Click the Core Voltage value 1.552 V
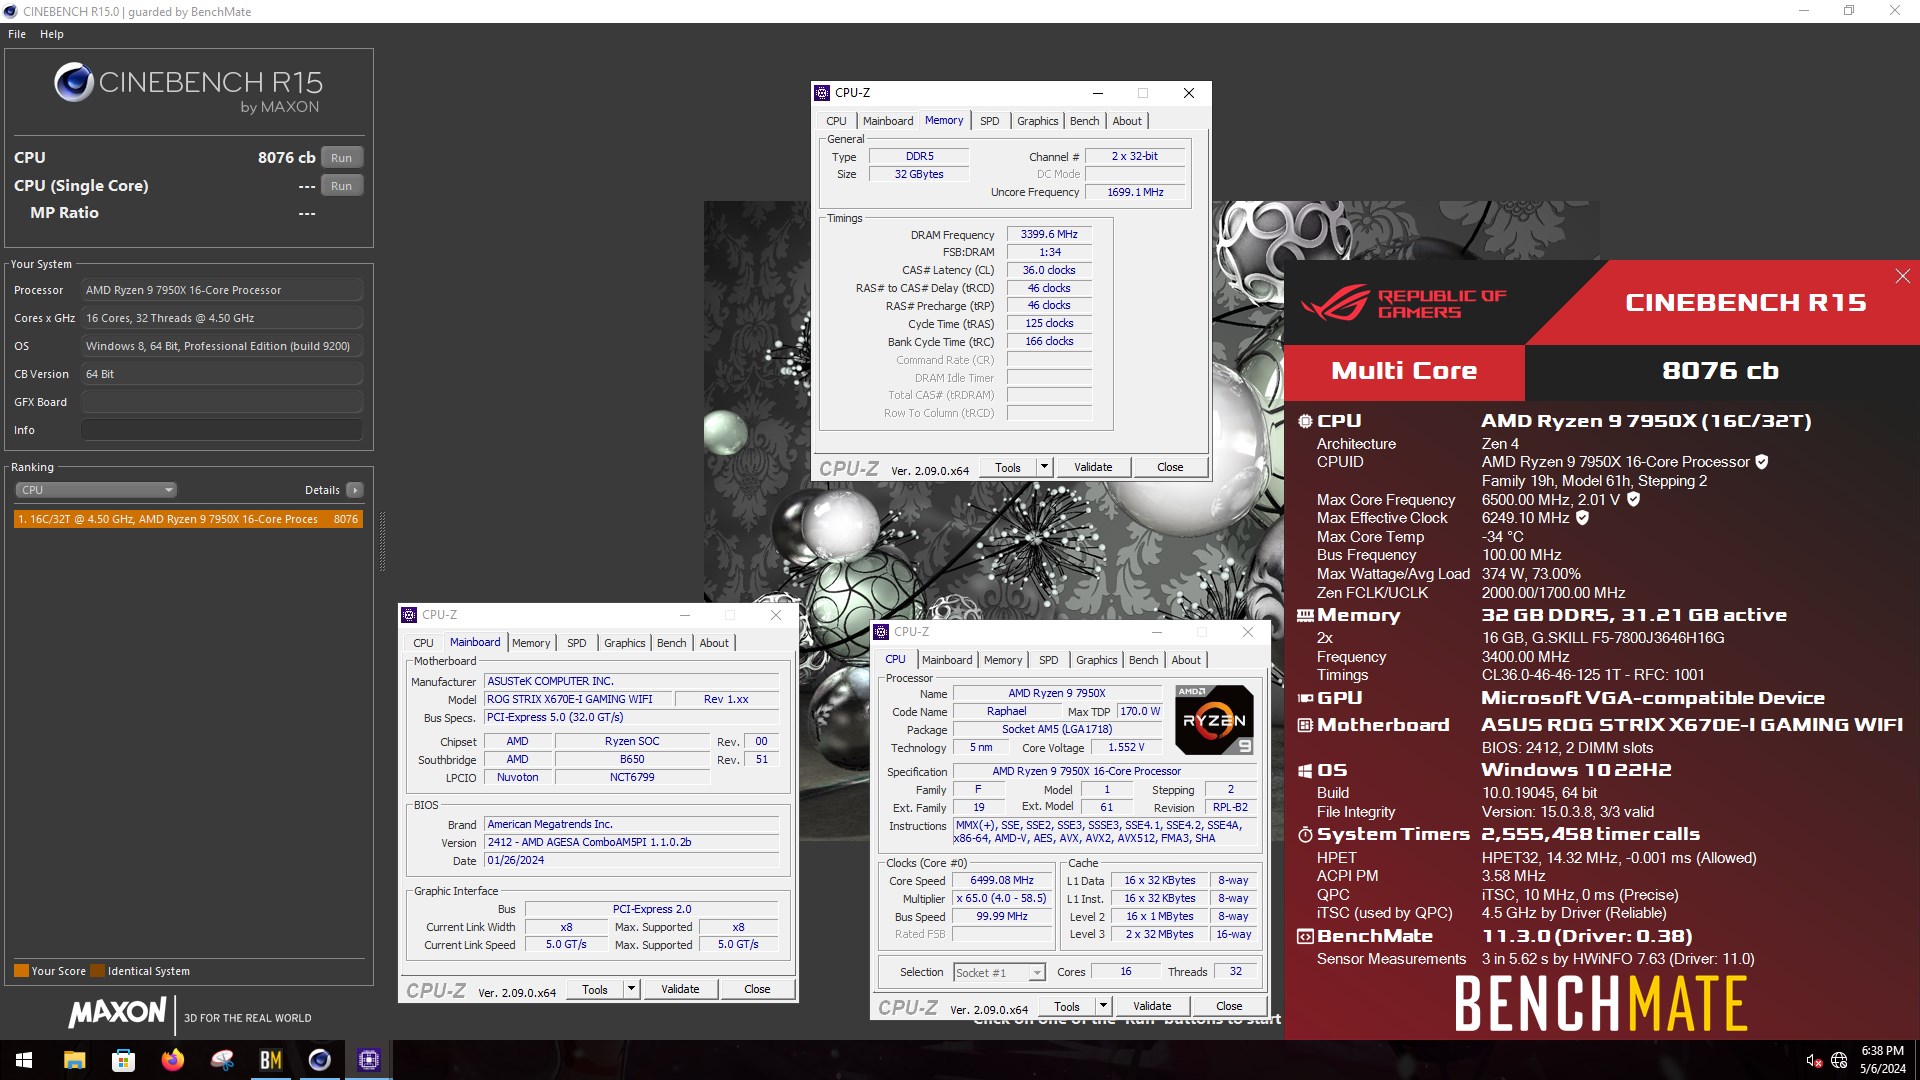1920x1080 pixels. [1127, 747]
